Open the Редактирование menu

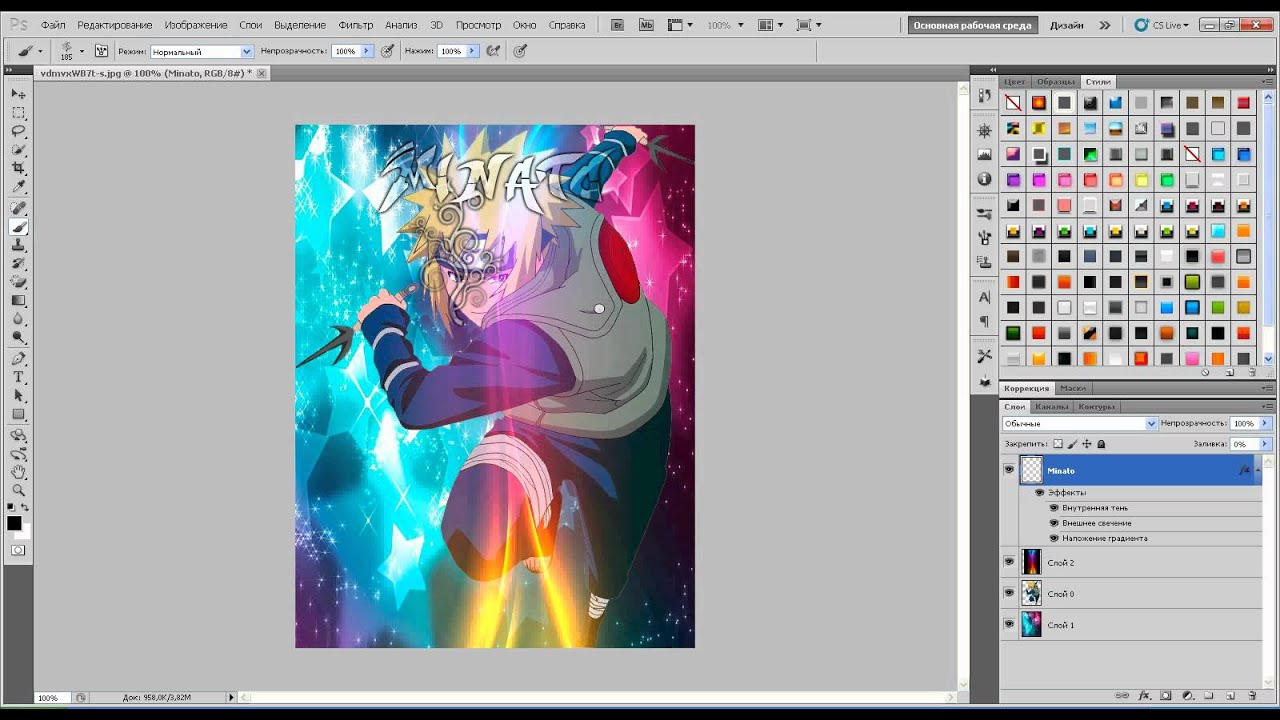coord(115,25)
